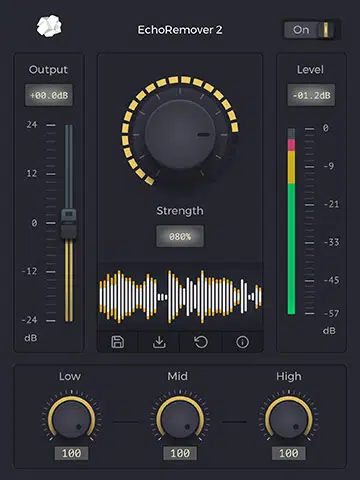Click the High band 100 value box
This screenshot has width=360, height=480.
pyautogui.click(x=289, y=453)
